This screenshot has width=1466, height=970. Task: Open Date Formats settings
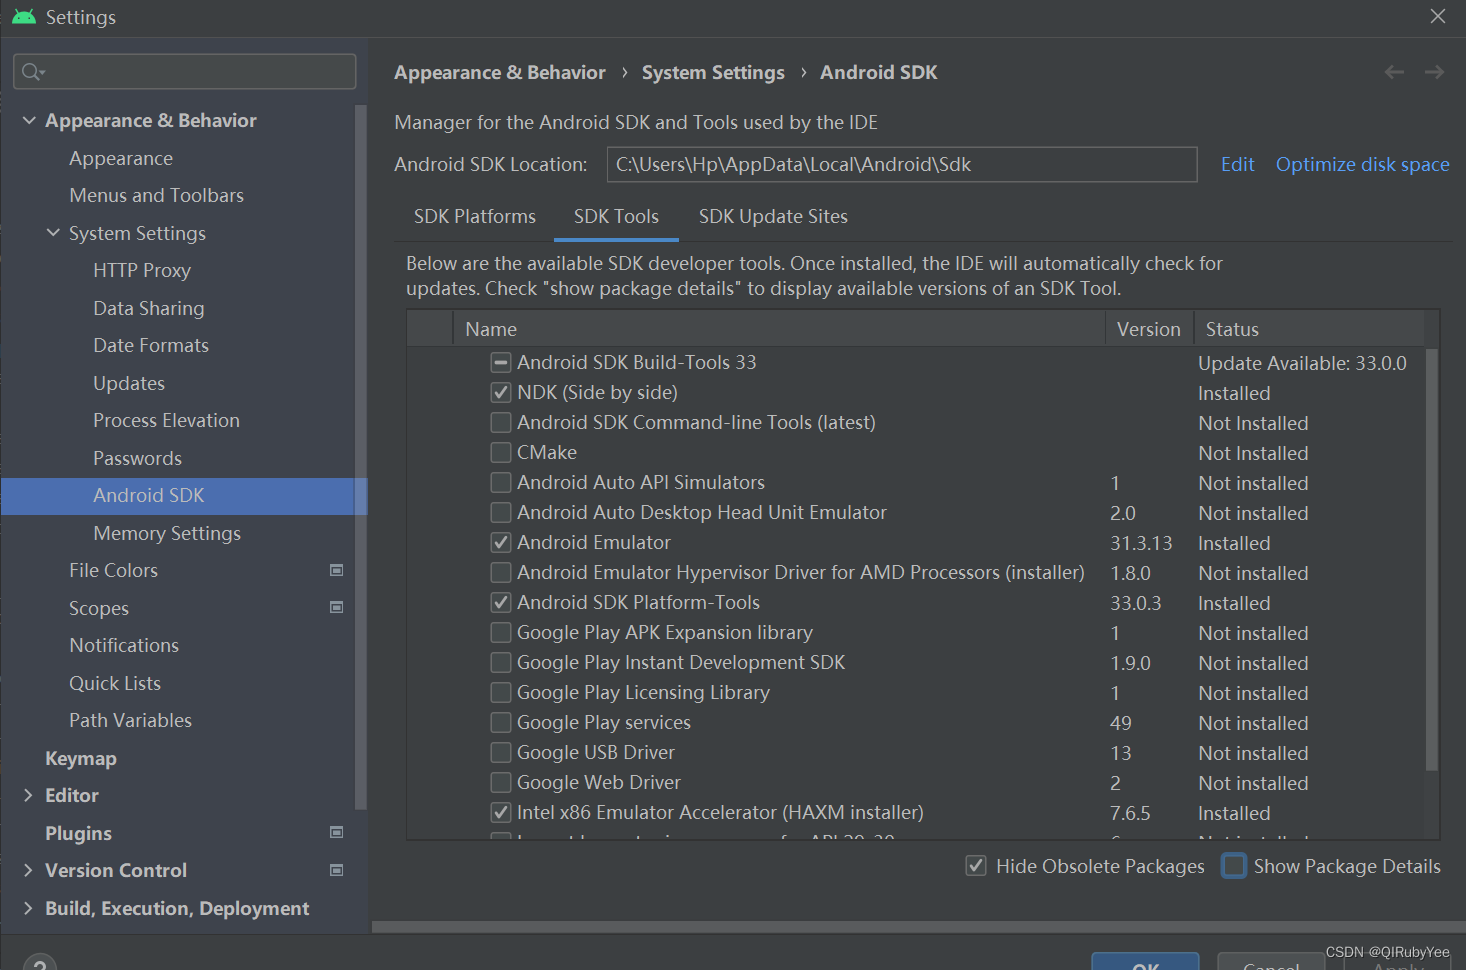click(151, 345)
